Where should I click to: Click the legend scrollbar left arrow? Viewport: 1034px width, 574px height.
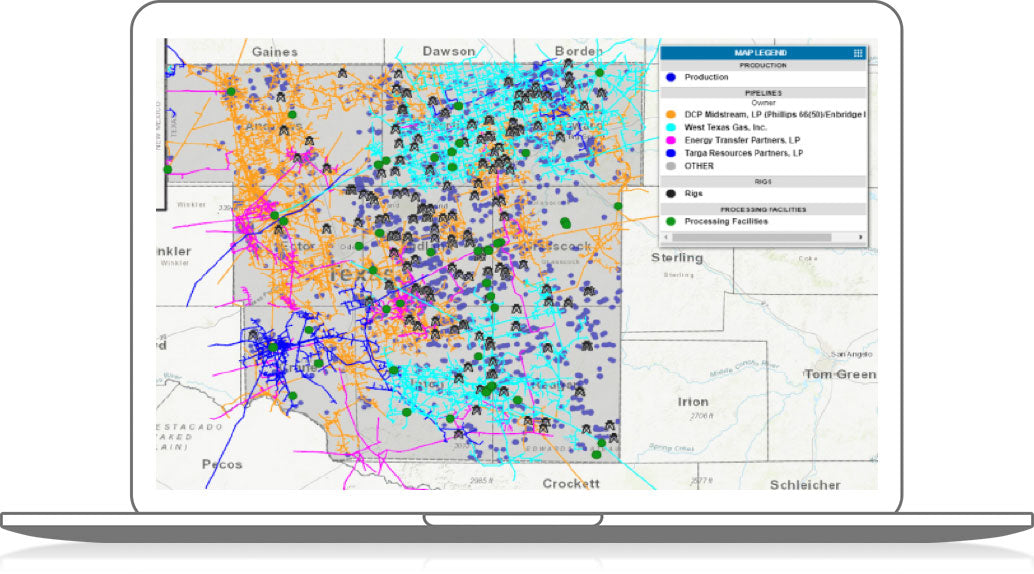[x=666, y=237]
